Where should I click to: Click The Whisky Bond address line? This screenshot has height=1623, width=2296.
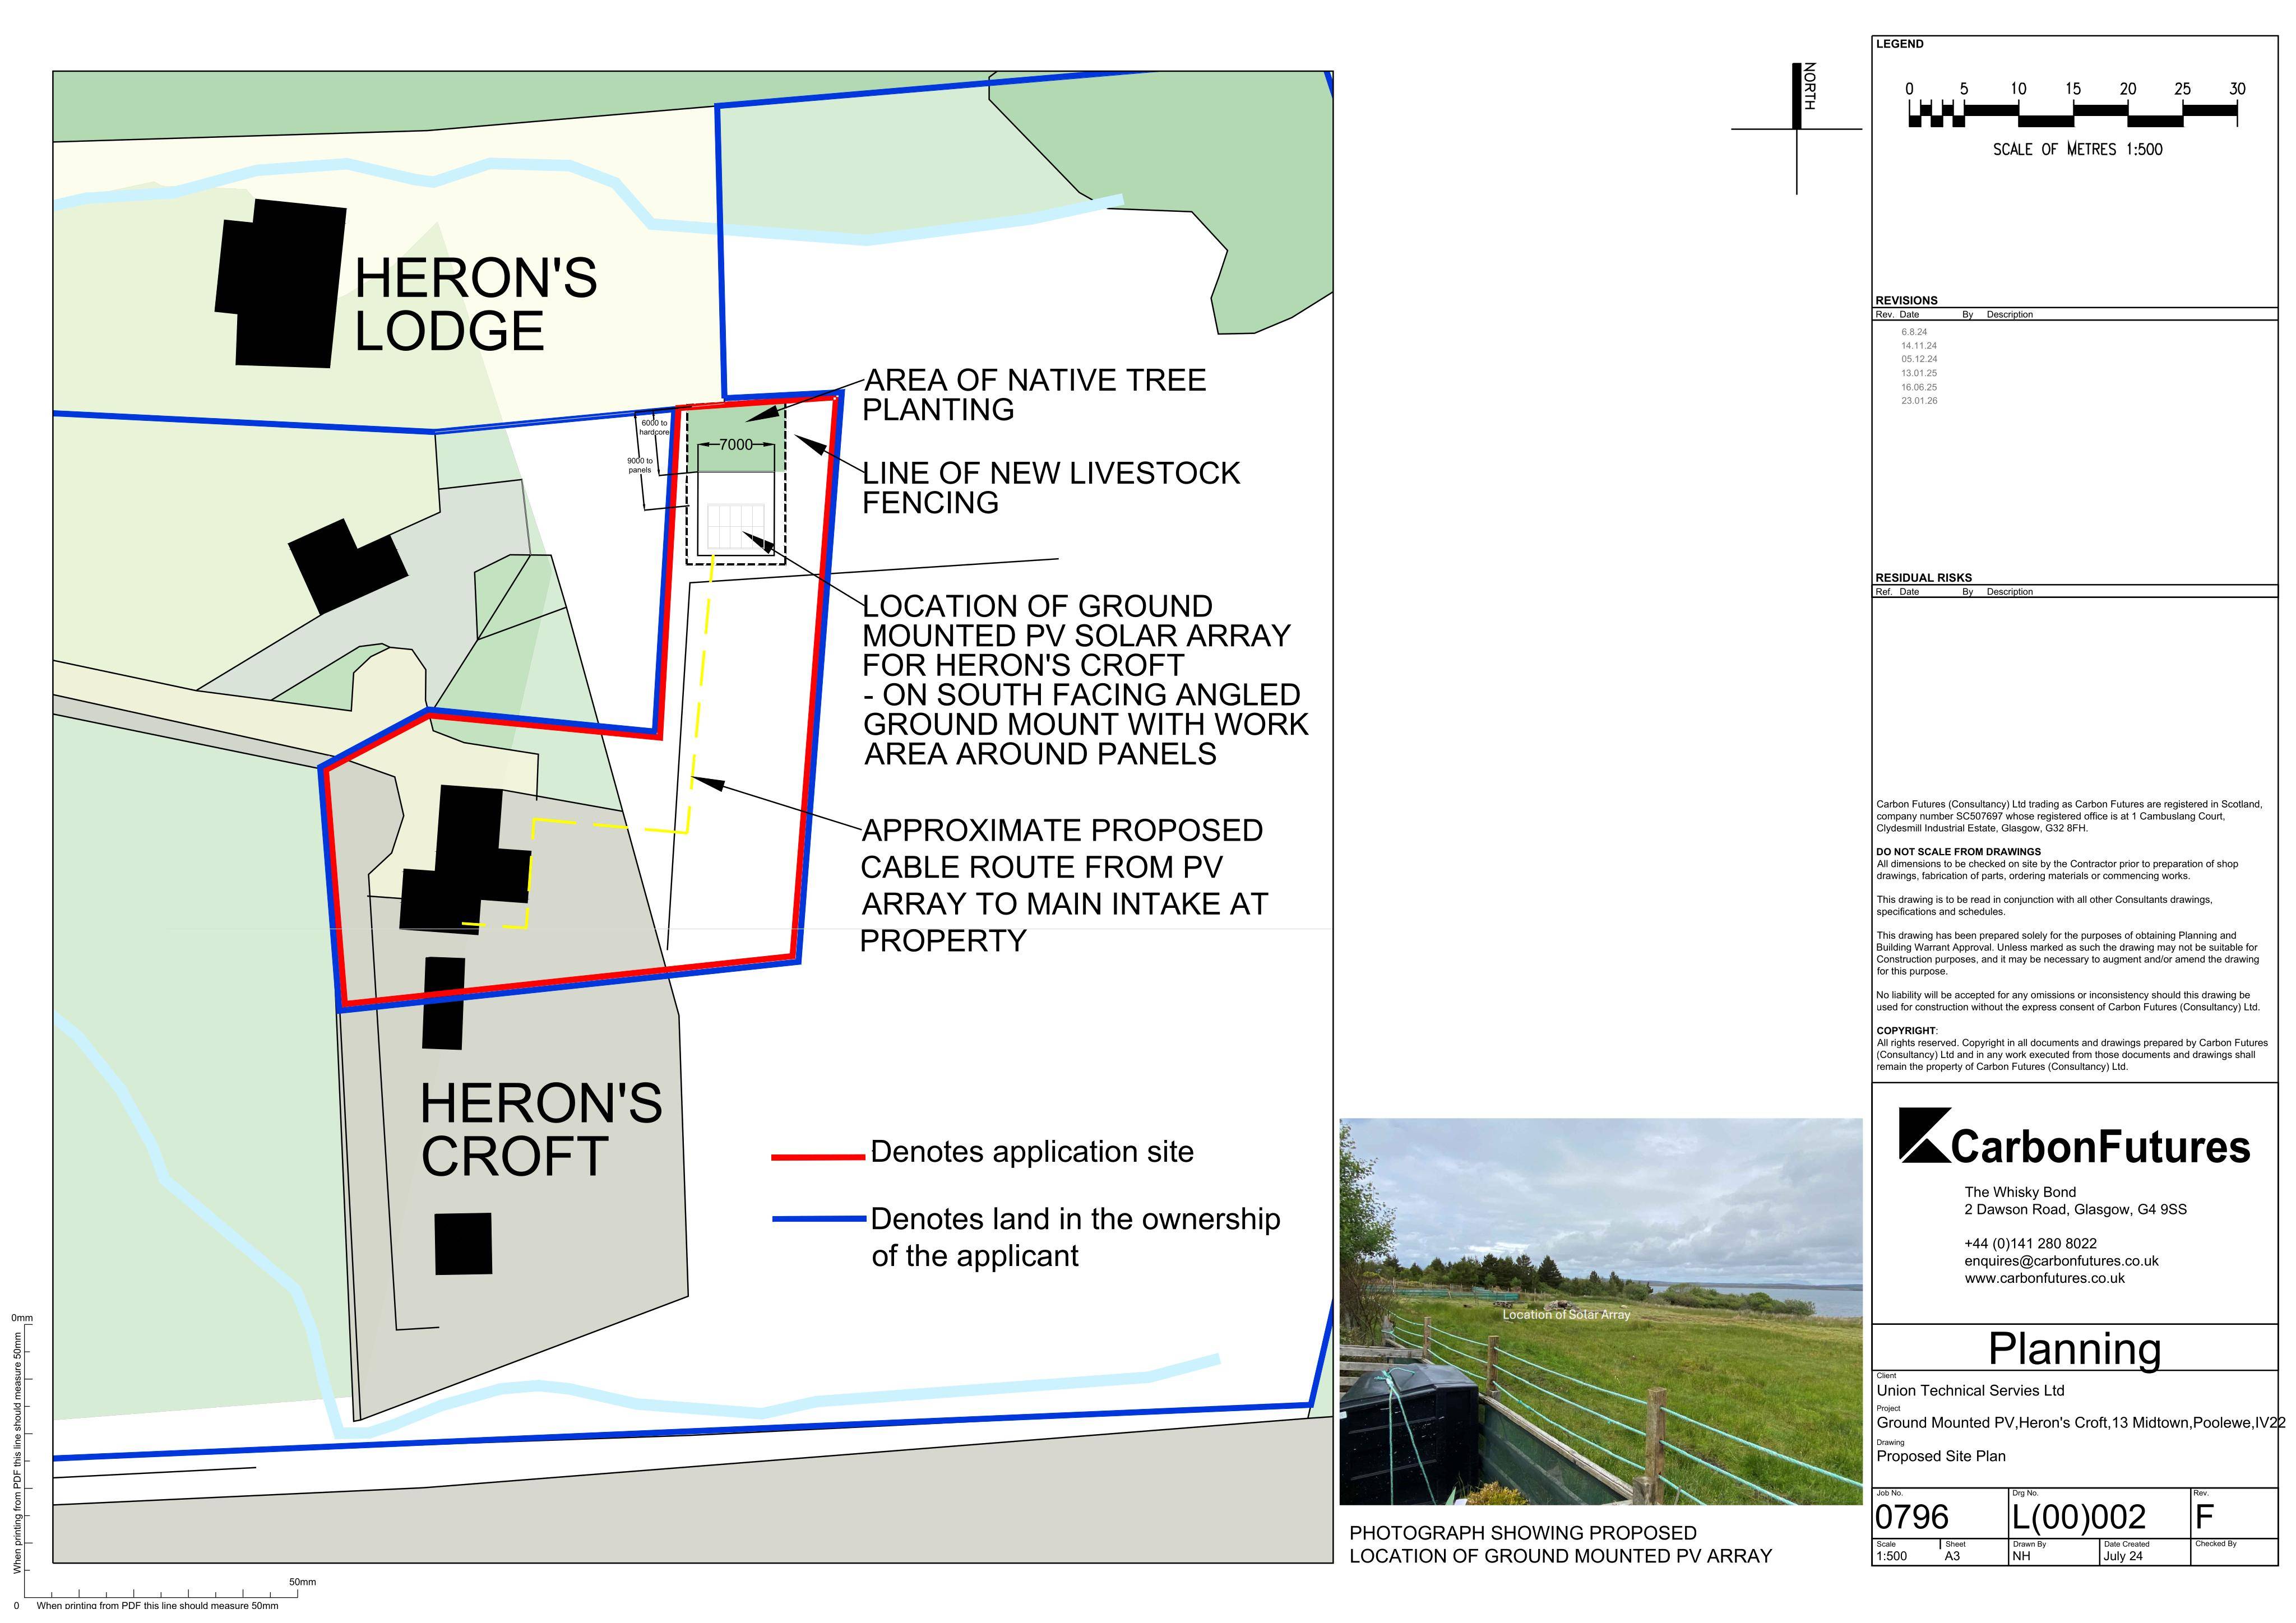tap(2020, 1192)
